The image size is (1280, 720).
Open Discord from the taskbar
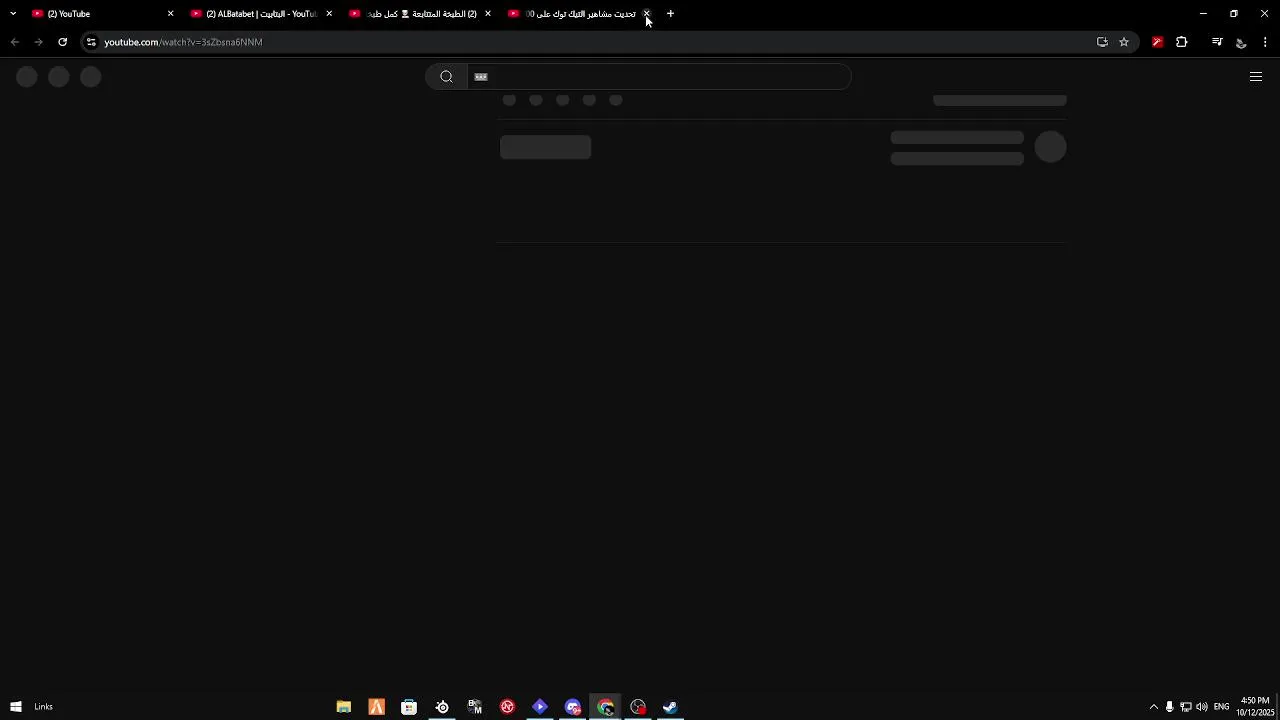(573, 707)
